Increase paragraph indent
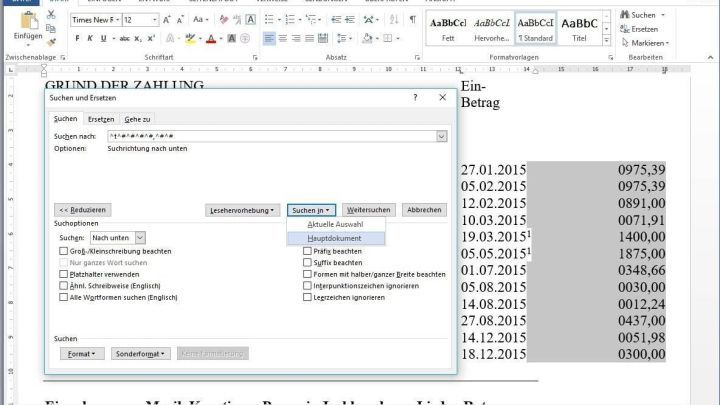 pyautogui.click(x=350, y=20)
